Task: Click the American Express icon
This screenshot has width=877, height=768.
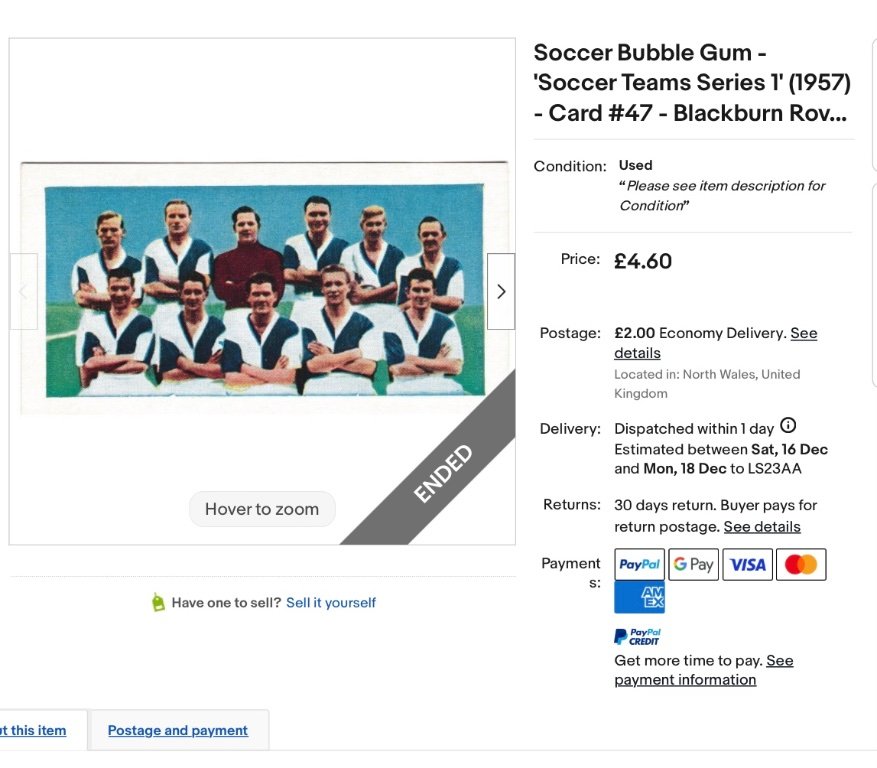Action: coord(640,597)
